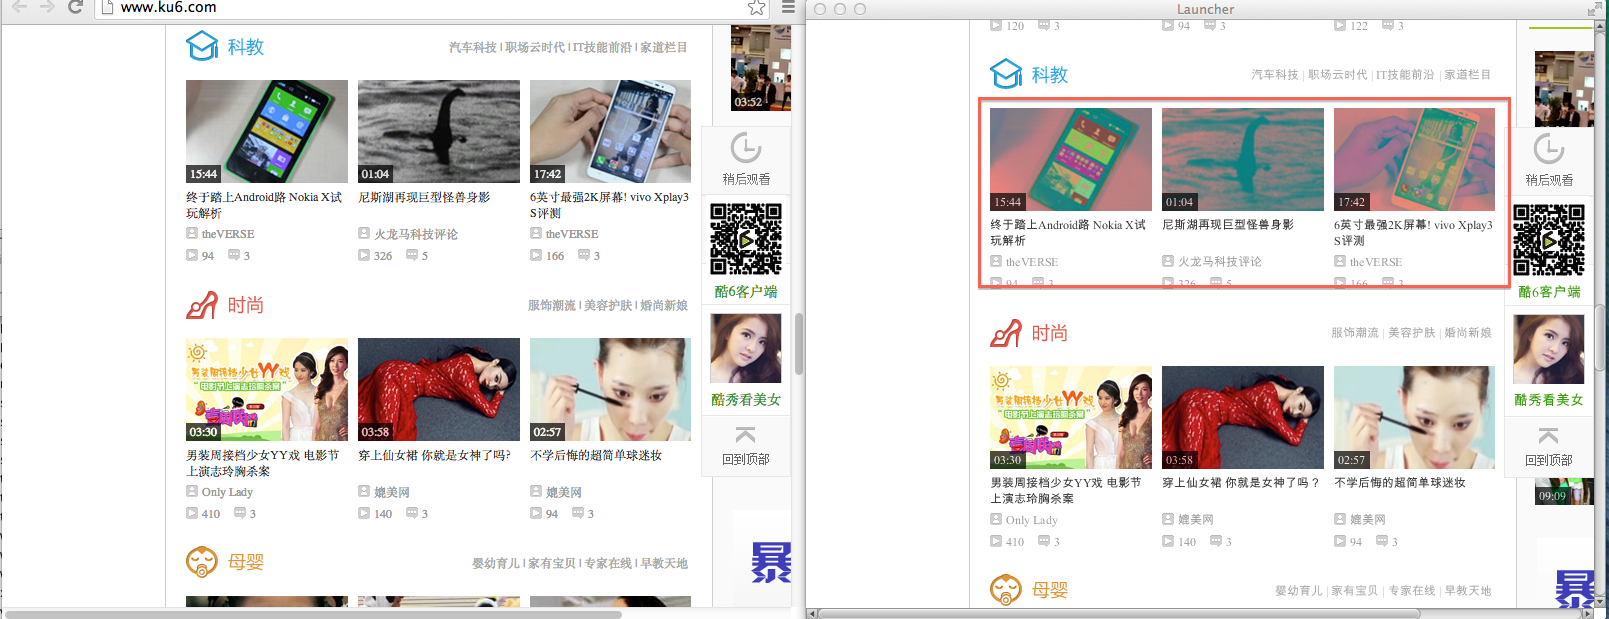Image resolution: width=1609 pixels, height=619 pixels.
Task: Click 时尚 high heel icon in browser
Action: pyautogui.click(x=202, y=304)
